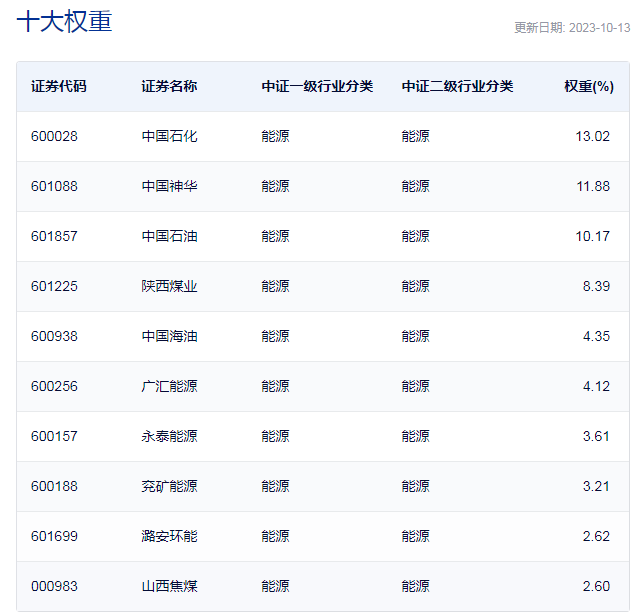Select stock name 兖矿能源
The height and width of the screenshot is (616, 635).
pos(169,486)
